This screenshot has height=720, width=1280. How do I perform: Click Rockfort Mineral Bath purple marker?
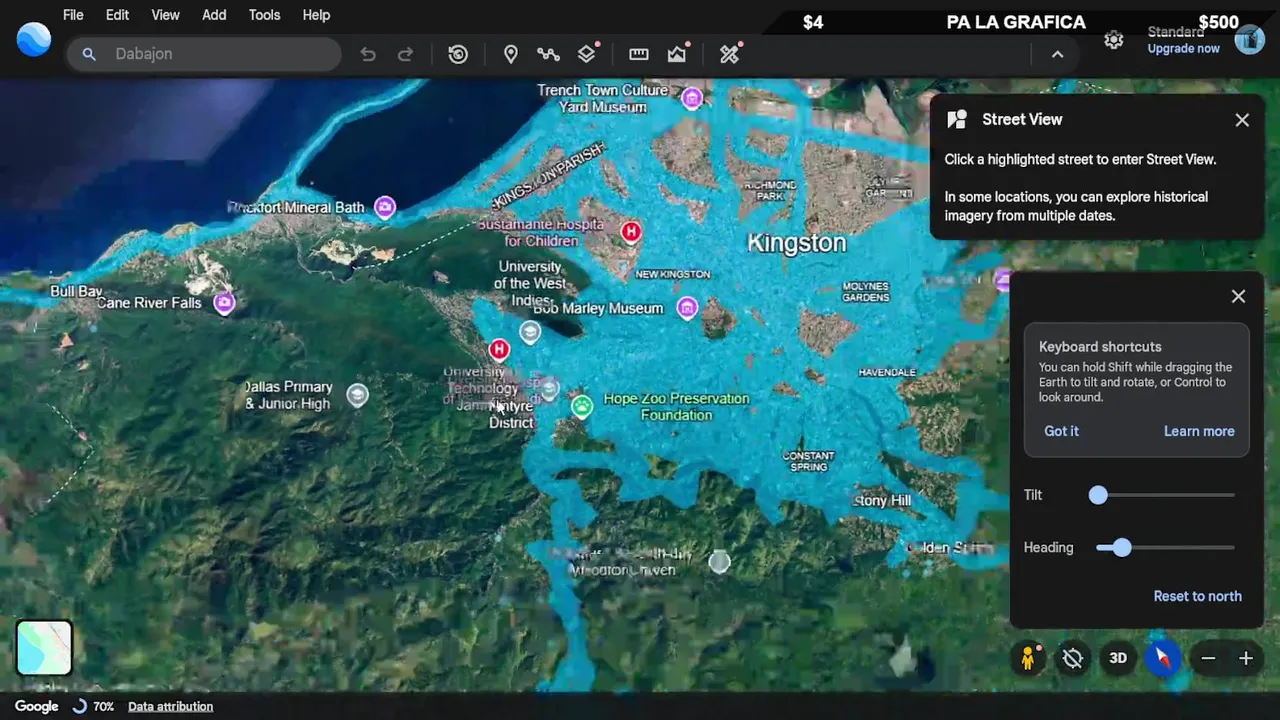point(385,207)
